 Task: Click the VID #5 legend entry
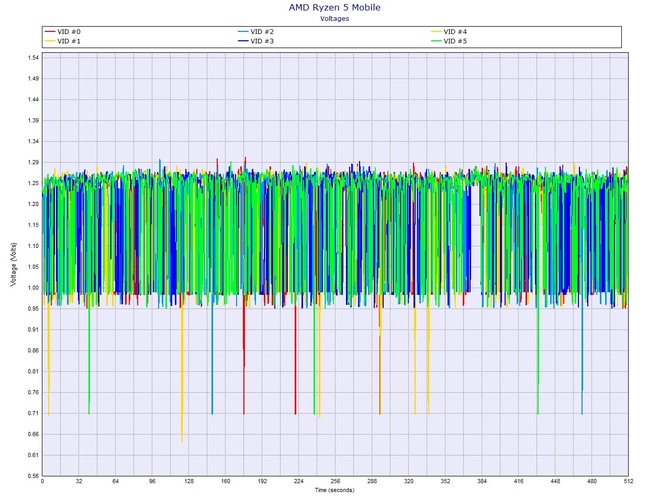(449, 41)
